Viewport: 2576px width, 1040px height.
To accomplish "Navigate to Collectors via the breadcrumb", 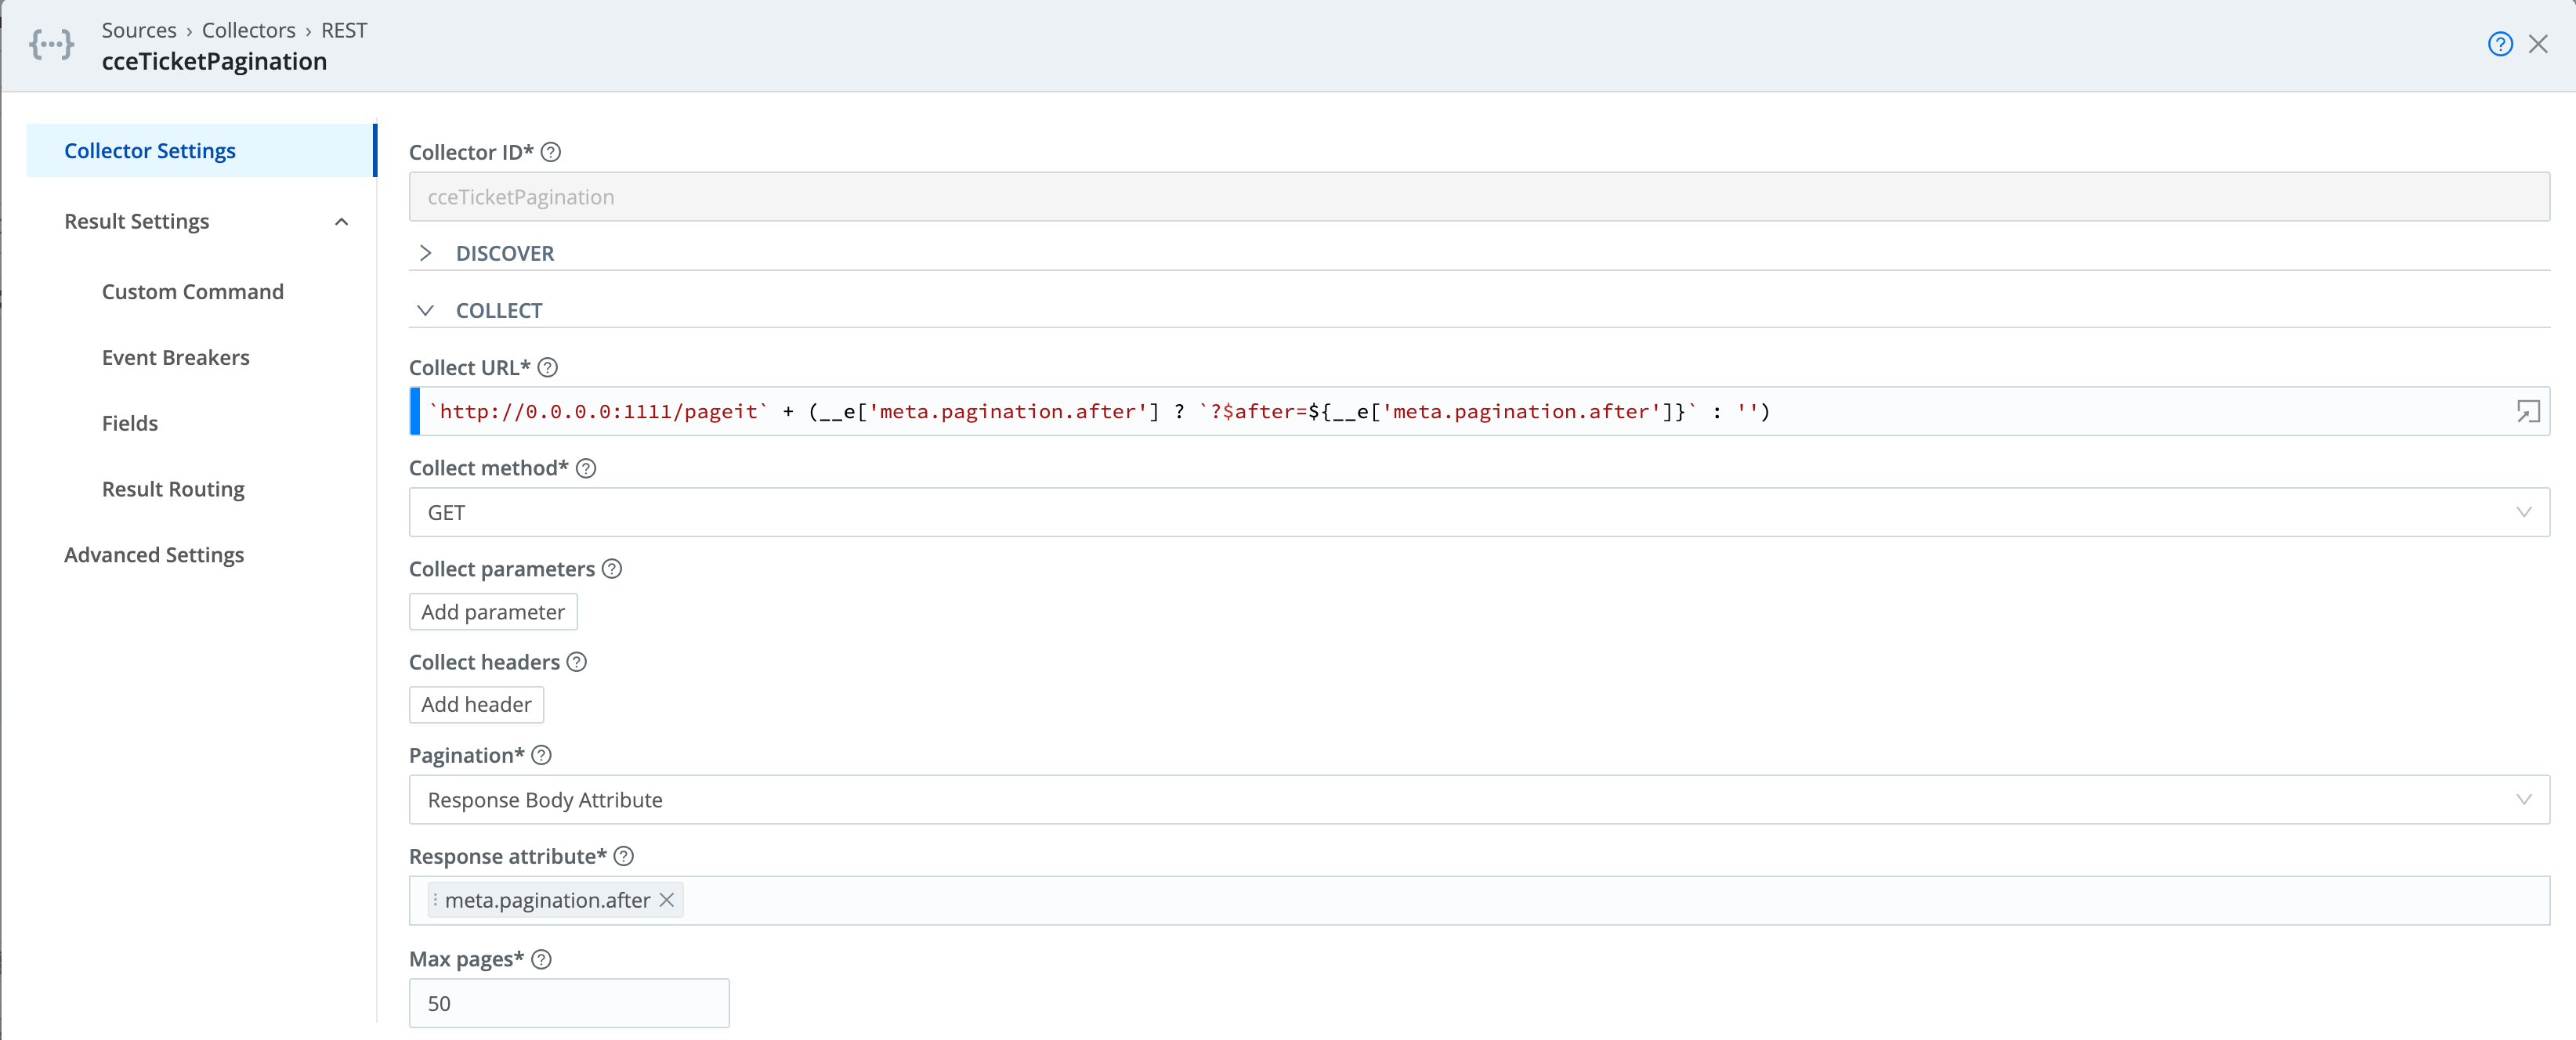I will 248,30.
